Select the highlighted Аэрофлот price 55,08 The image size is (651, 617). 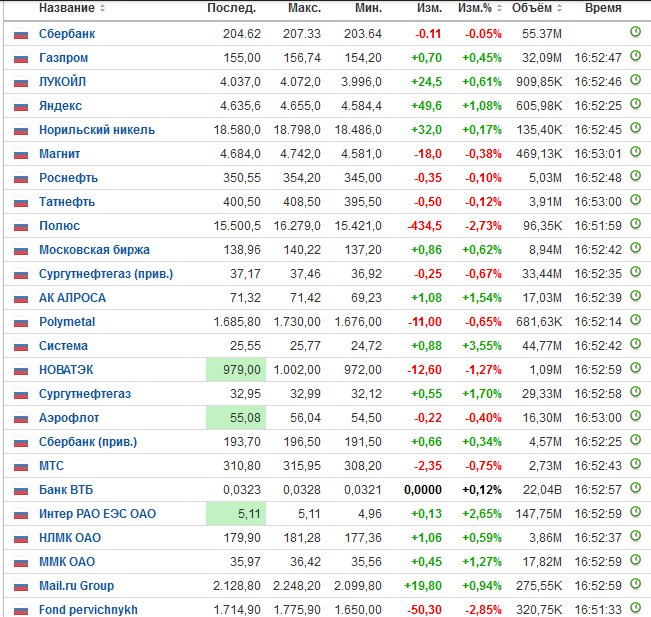[236, 418]
